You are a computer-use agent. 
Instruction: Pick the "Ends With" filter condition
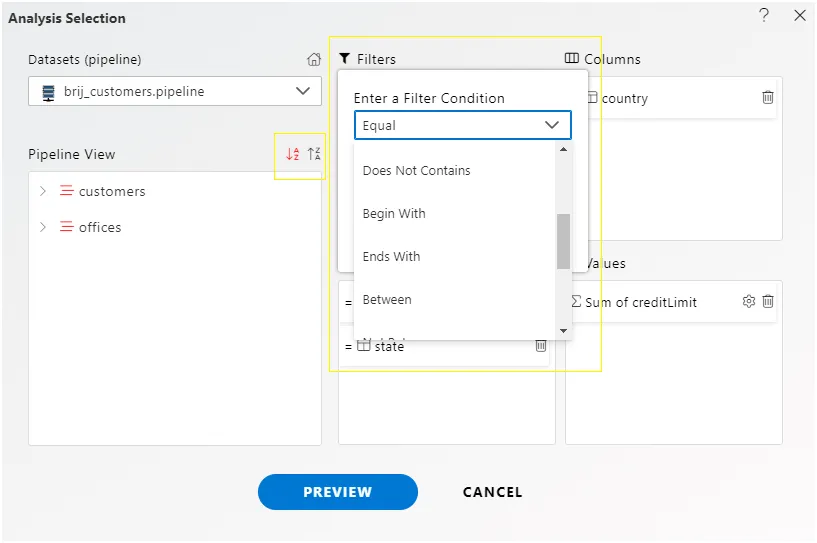pyautogui.click(x=391, y=257)
